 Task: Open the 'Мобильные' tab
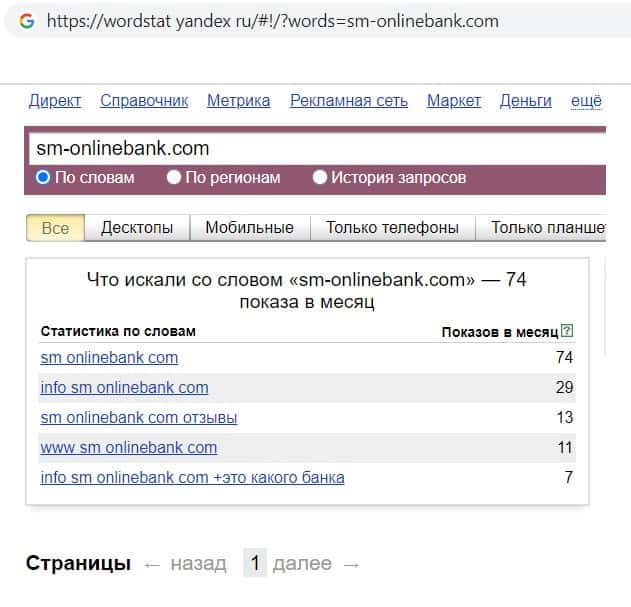249,228
